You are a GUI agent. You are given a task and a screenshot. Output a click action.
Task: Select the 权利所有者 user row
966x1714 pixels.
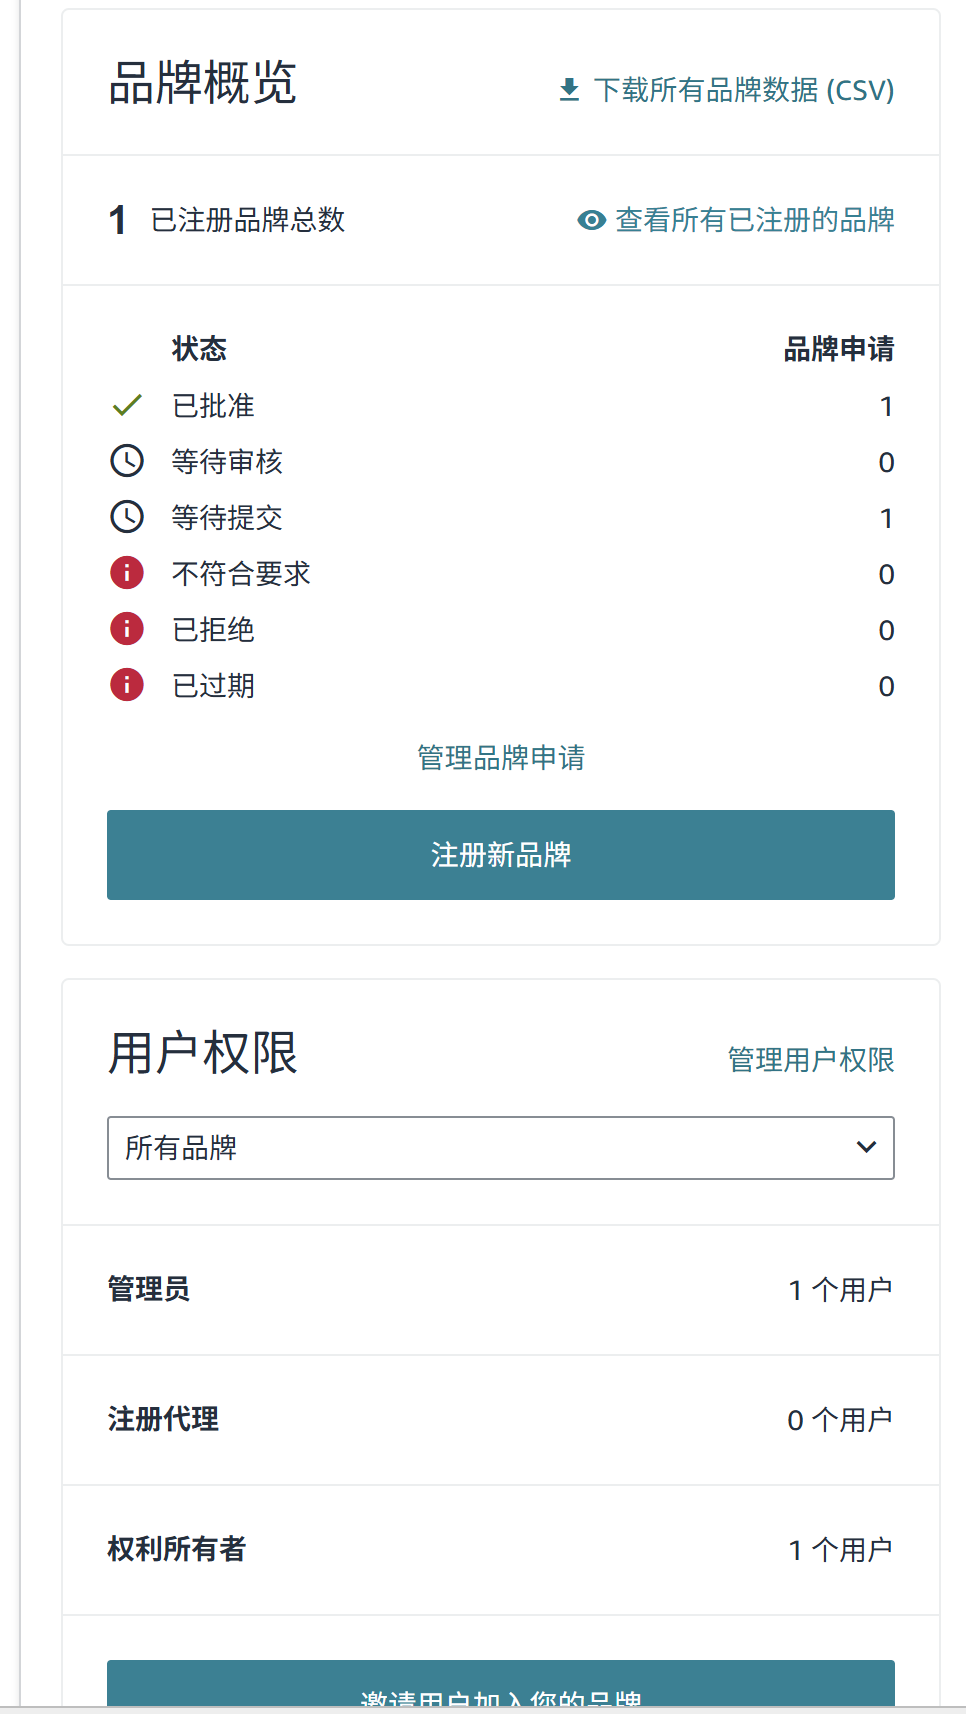pyautogui.click(x=501, y=1550)
